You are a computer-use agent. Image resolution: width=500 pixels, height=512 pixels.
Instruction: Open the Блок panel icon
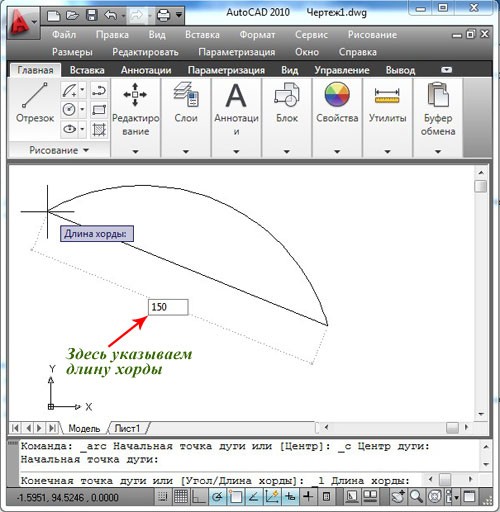click(x=287, y=95)
